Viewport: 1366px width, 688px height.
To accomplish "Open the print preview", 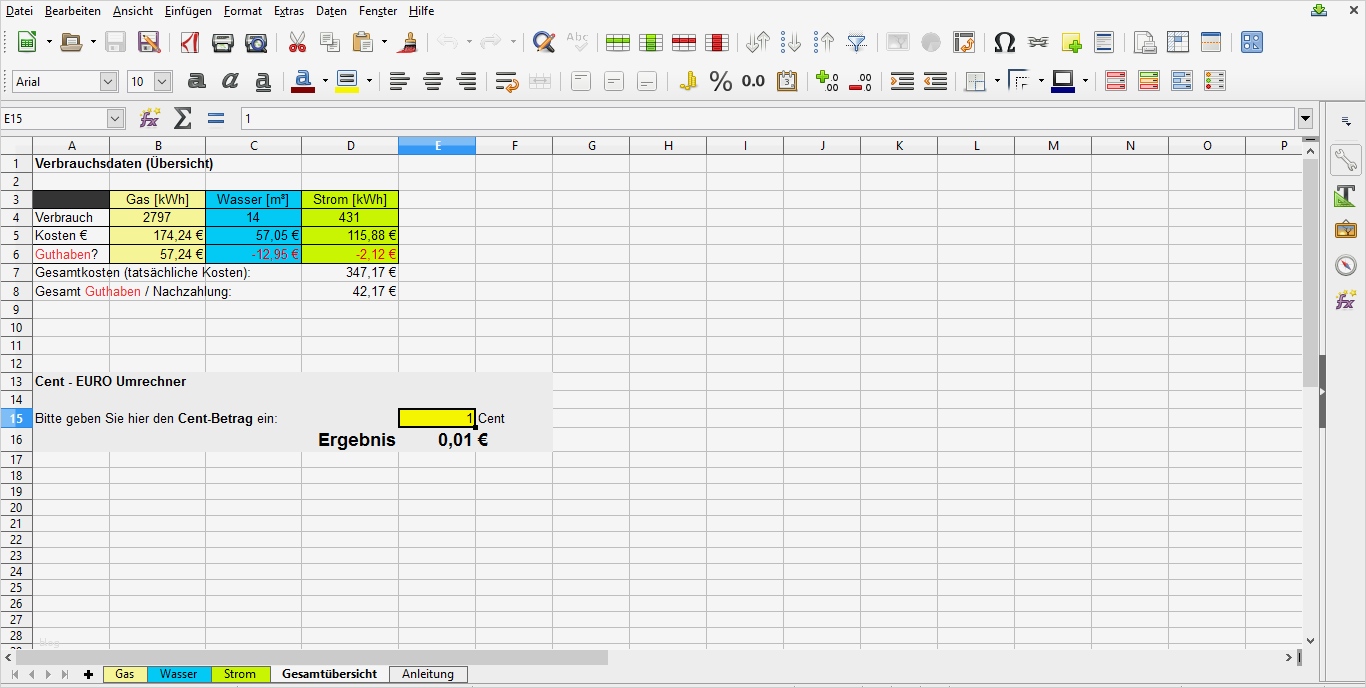I will point(256,42).
